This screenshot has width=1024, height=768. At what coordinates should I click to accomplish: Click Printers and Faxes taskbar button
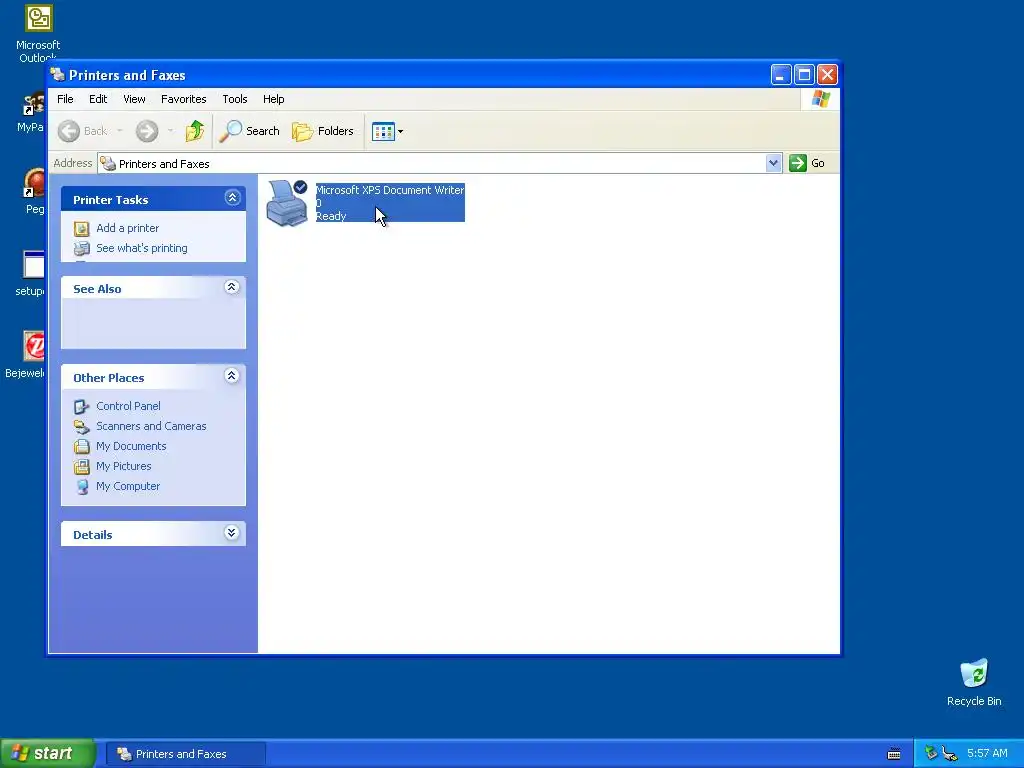coord(185,754)
